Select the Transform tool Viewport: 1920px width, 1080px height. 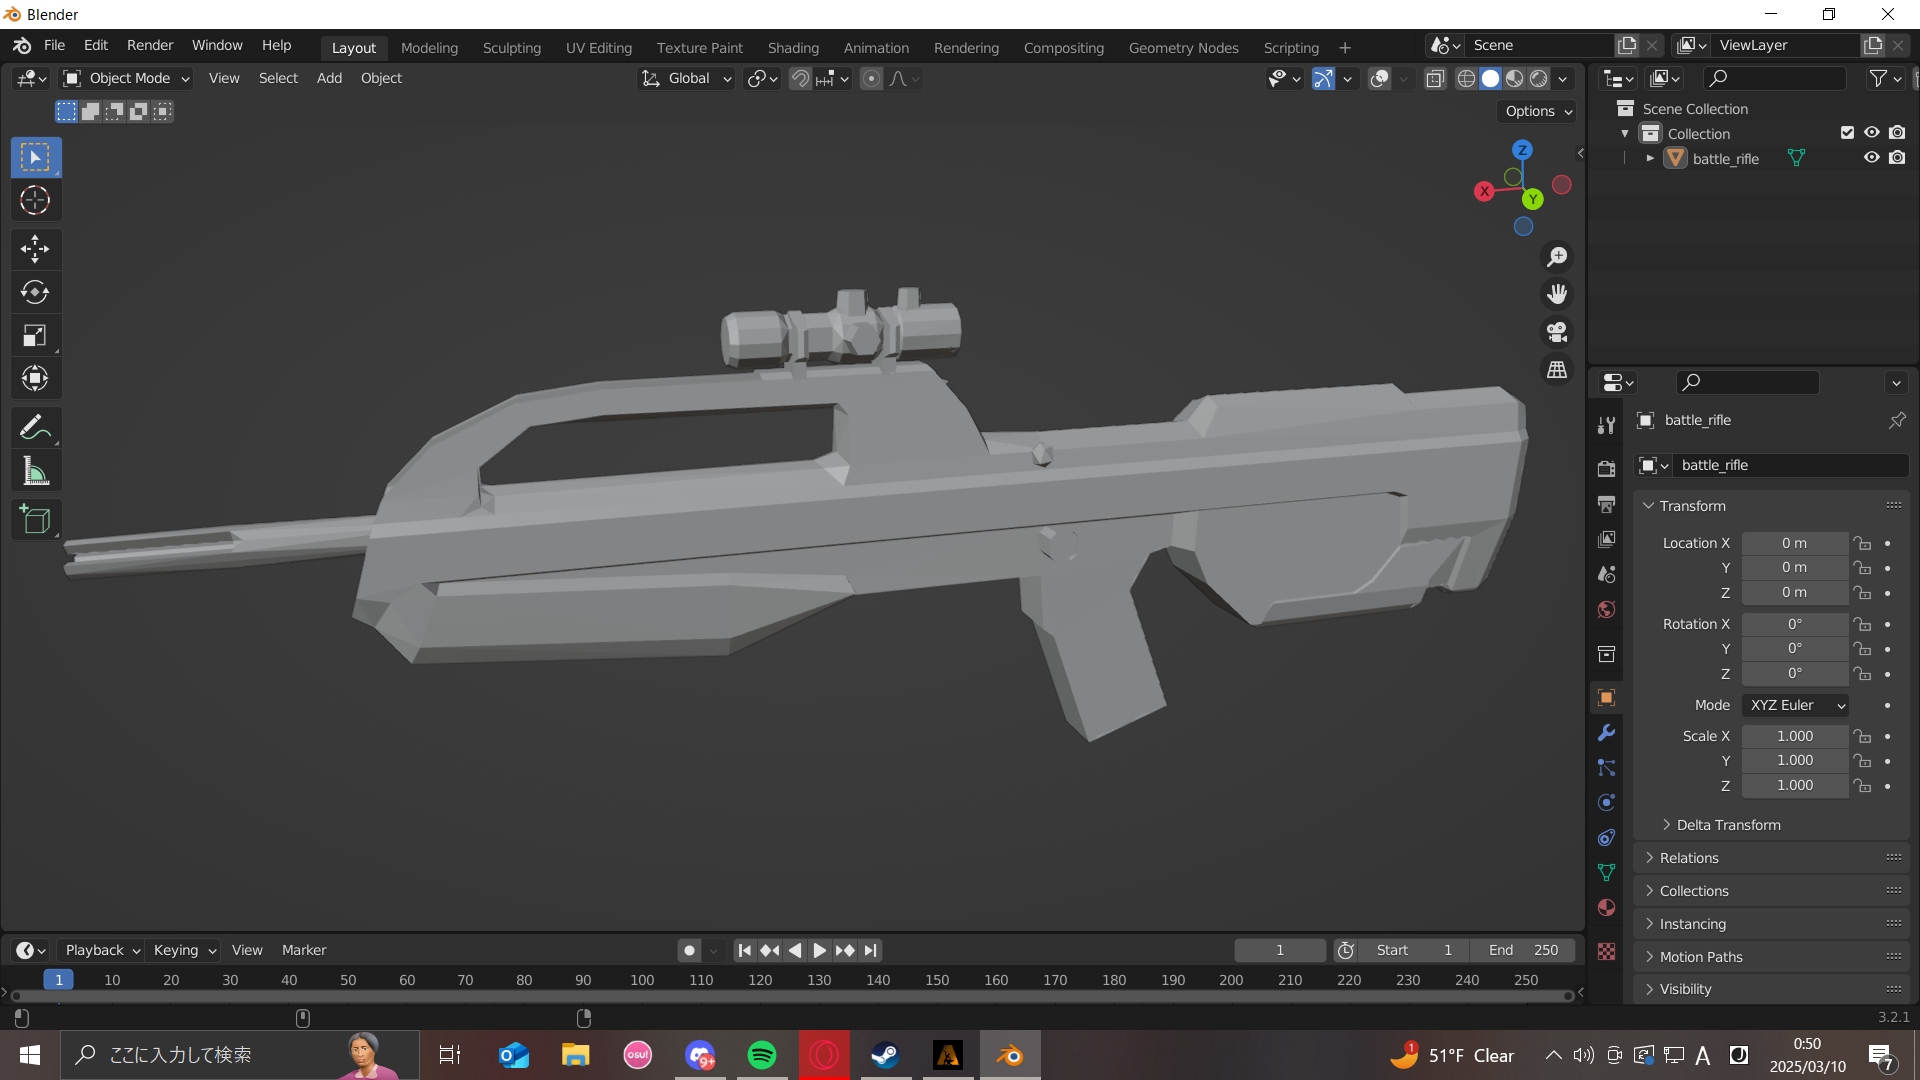35,378
